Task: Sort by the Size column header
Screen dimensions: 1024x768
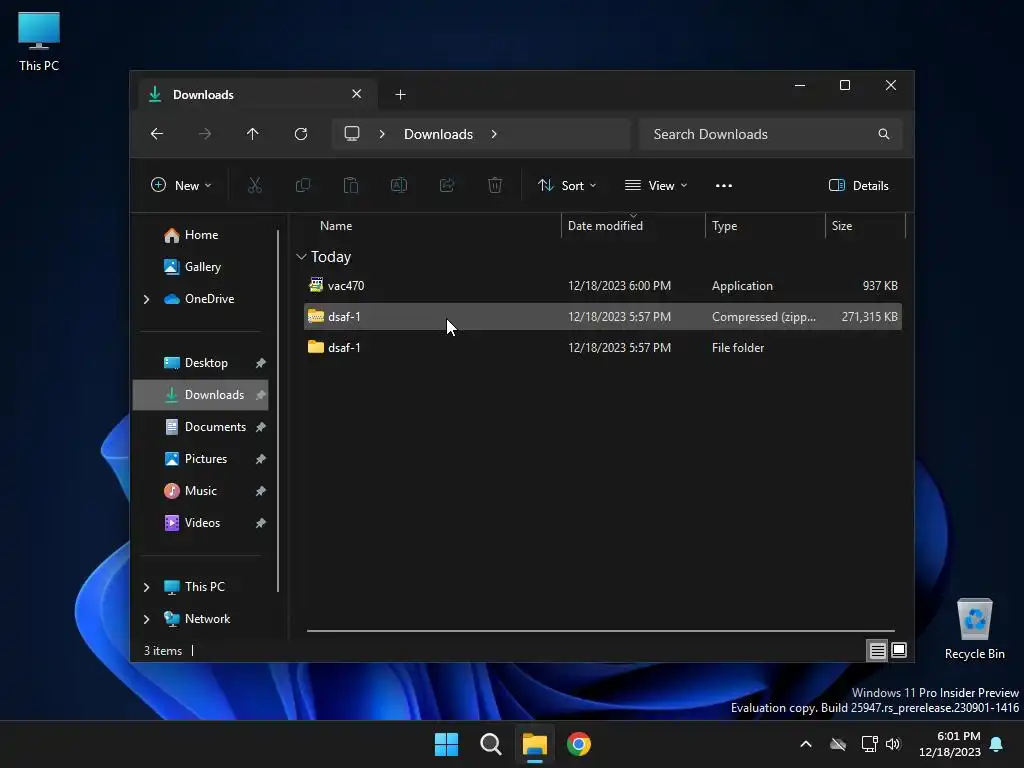Action: (x=865, y=226)
